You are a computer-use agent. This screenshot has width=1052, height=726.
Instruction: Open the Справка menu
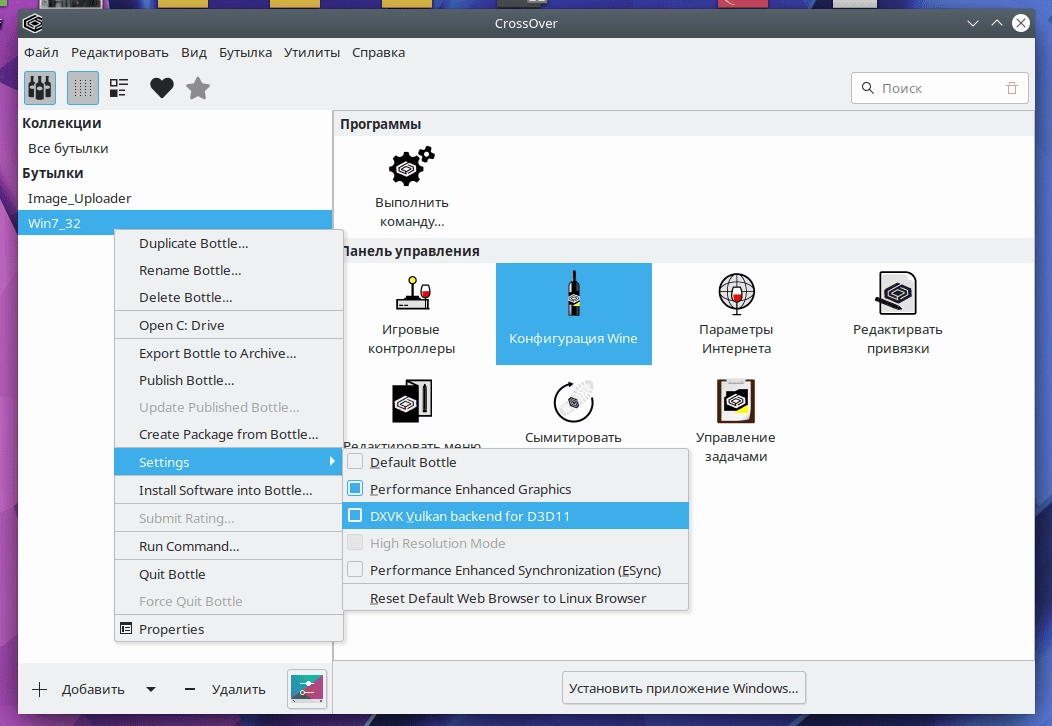(x=378, y=52)
